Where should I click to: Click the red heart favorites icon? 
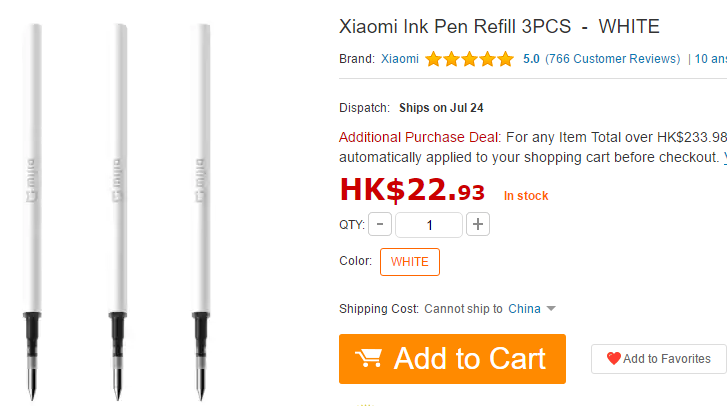pyautogui.click(x=613, y=358)
